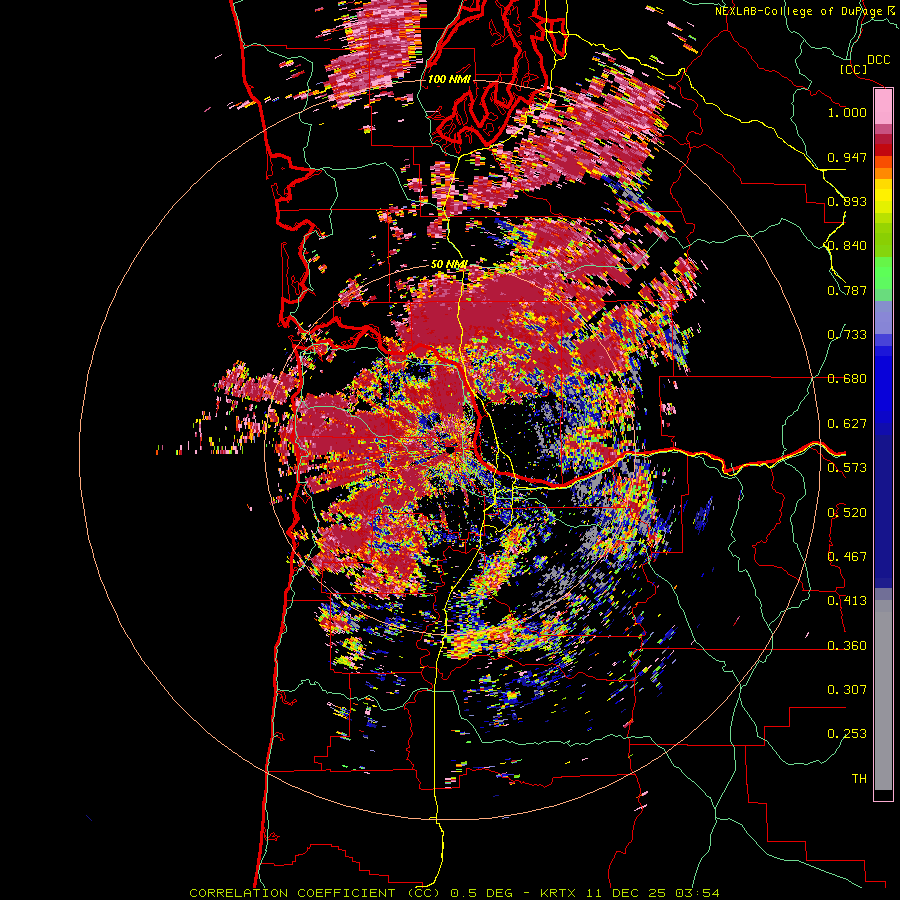Select the 0.467 color scale value

[x=847, y=557]
